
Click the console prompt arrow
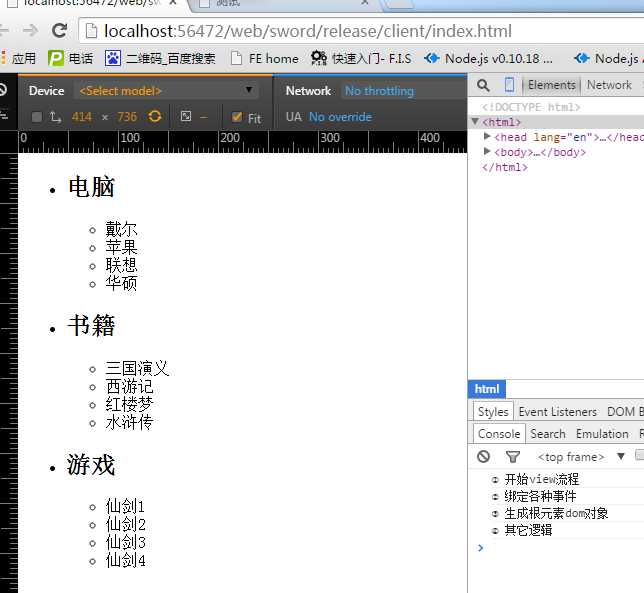[481, 548]
